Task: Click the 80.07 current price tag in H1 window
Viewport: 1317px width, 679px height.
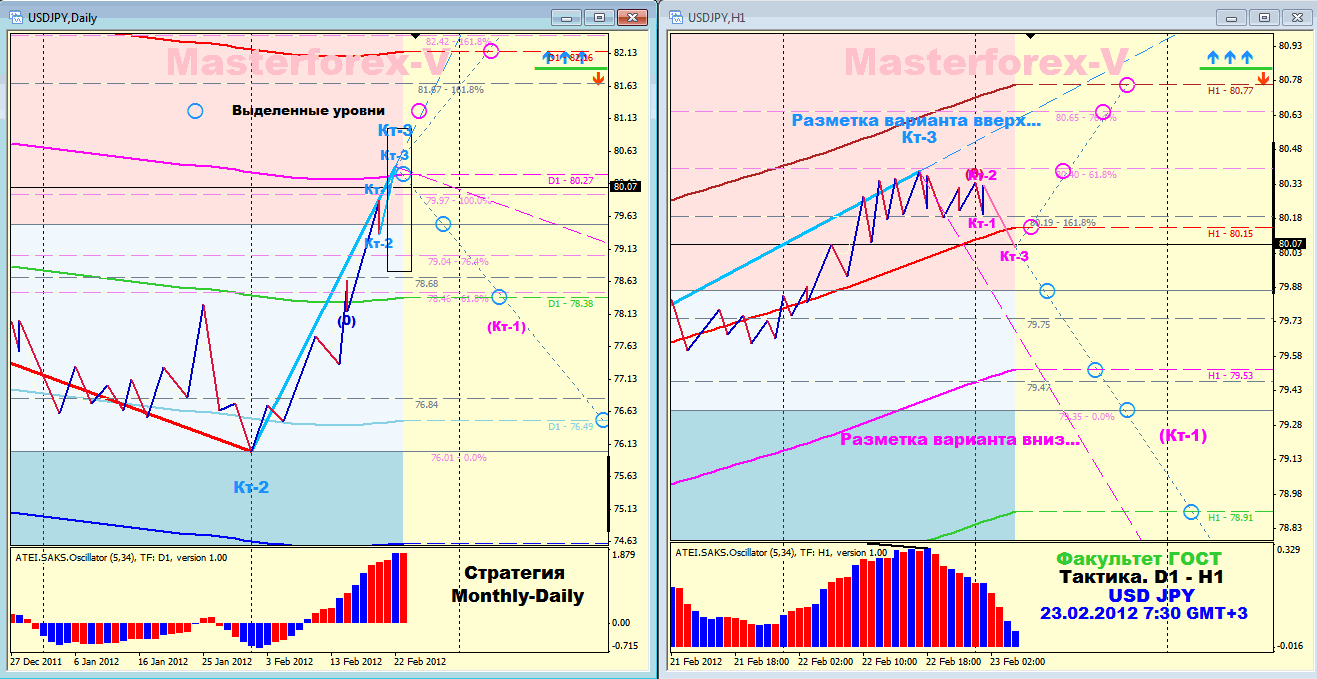Action: [1291, 243]
